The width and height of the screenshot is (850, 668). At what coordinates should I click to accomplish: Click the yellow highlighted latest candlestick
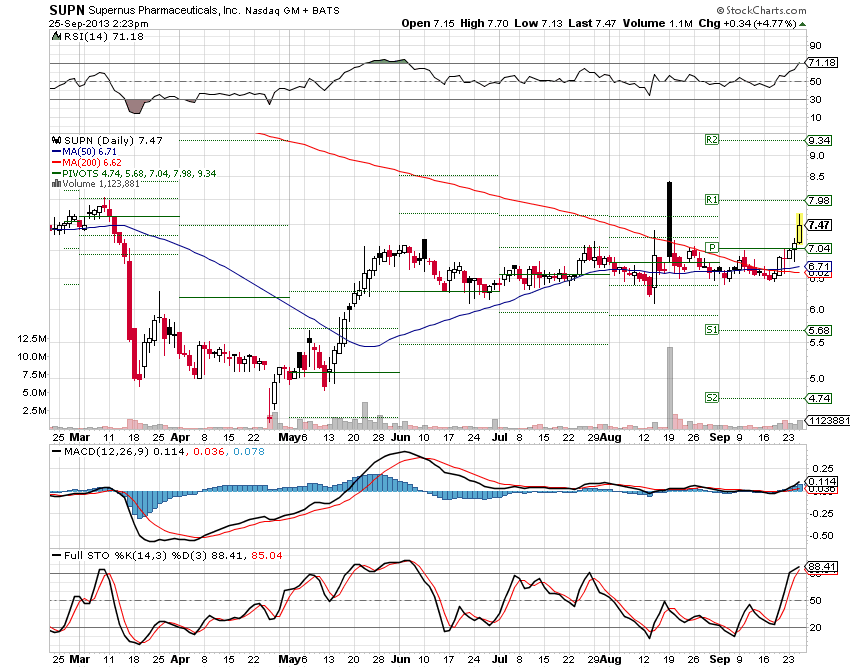[800, 229]
